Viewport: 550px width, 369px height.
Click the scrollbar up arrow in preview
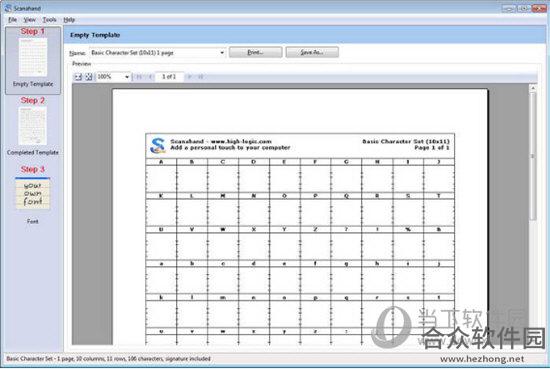coord(533,88)
